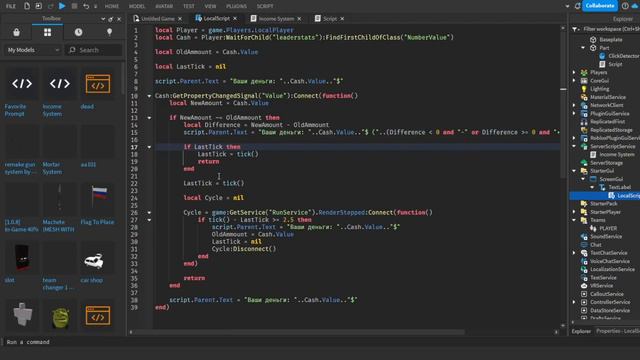Image resolution: width=640 pixels, height=360 pixels.
Task: Expand the NetworkClient node
Action: pos(574,105)
